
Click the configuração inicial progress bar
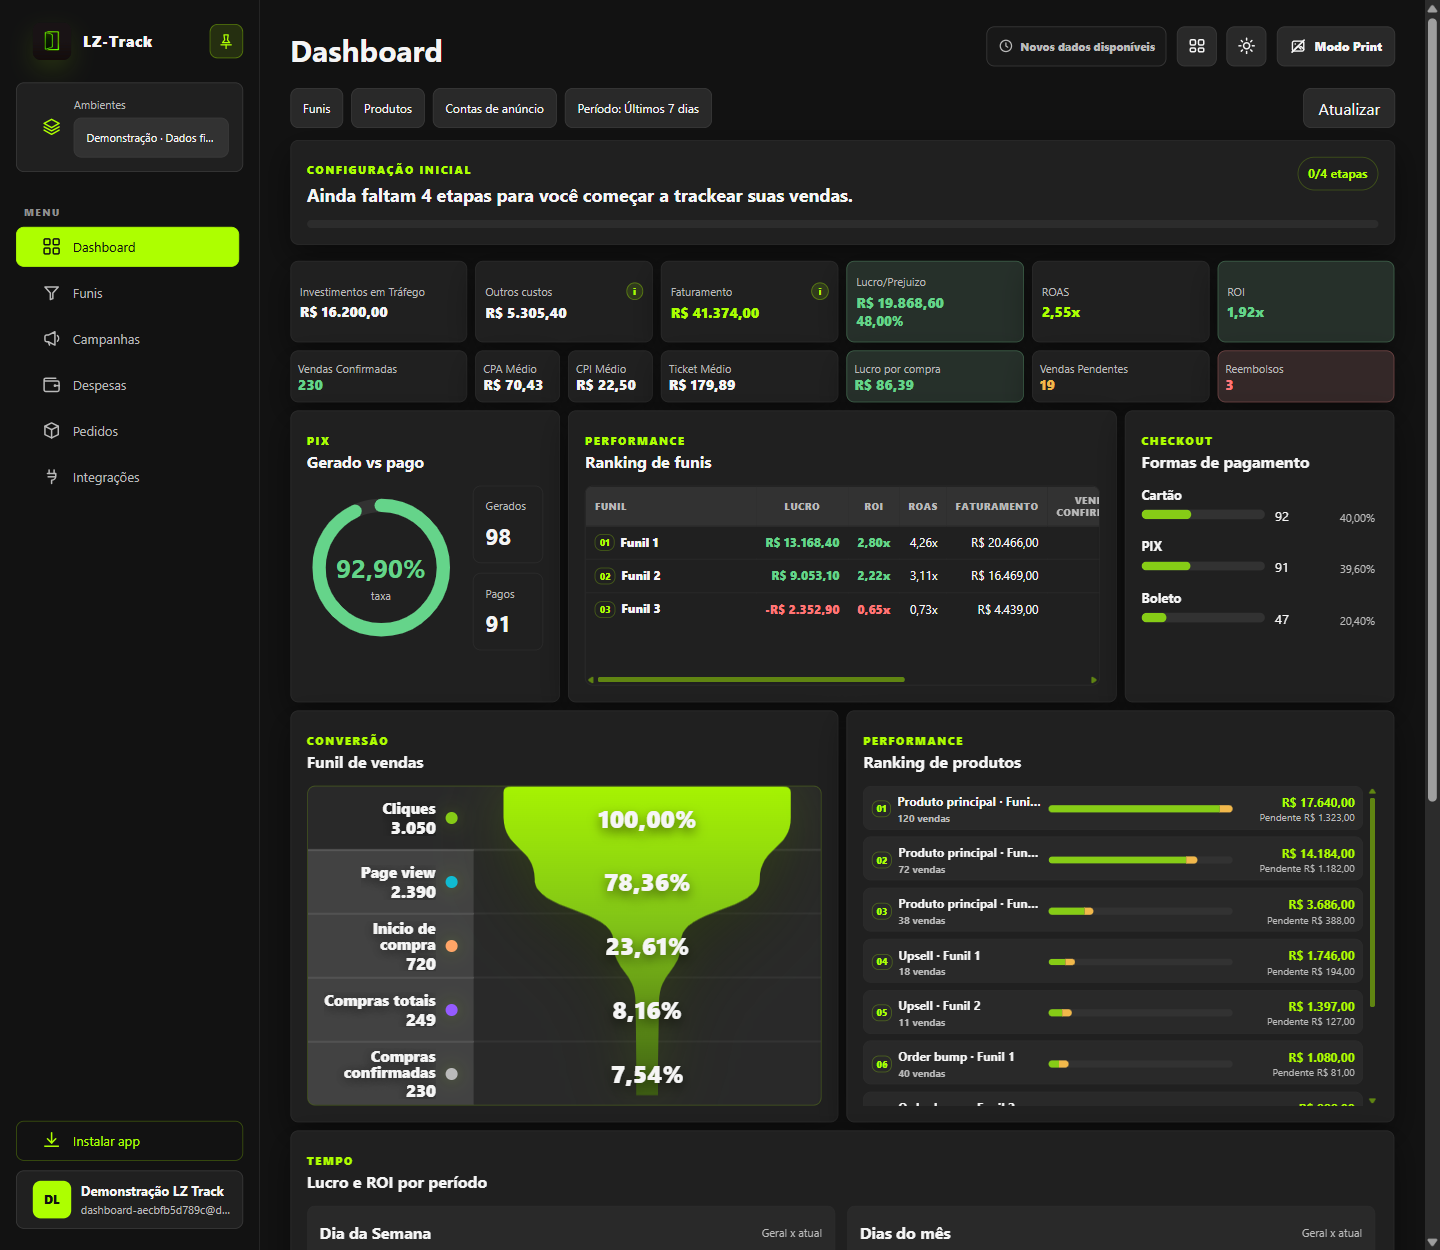[x=842, y=224]
